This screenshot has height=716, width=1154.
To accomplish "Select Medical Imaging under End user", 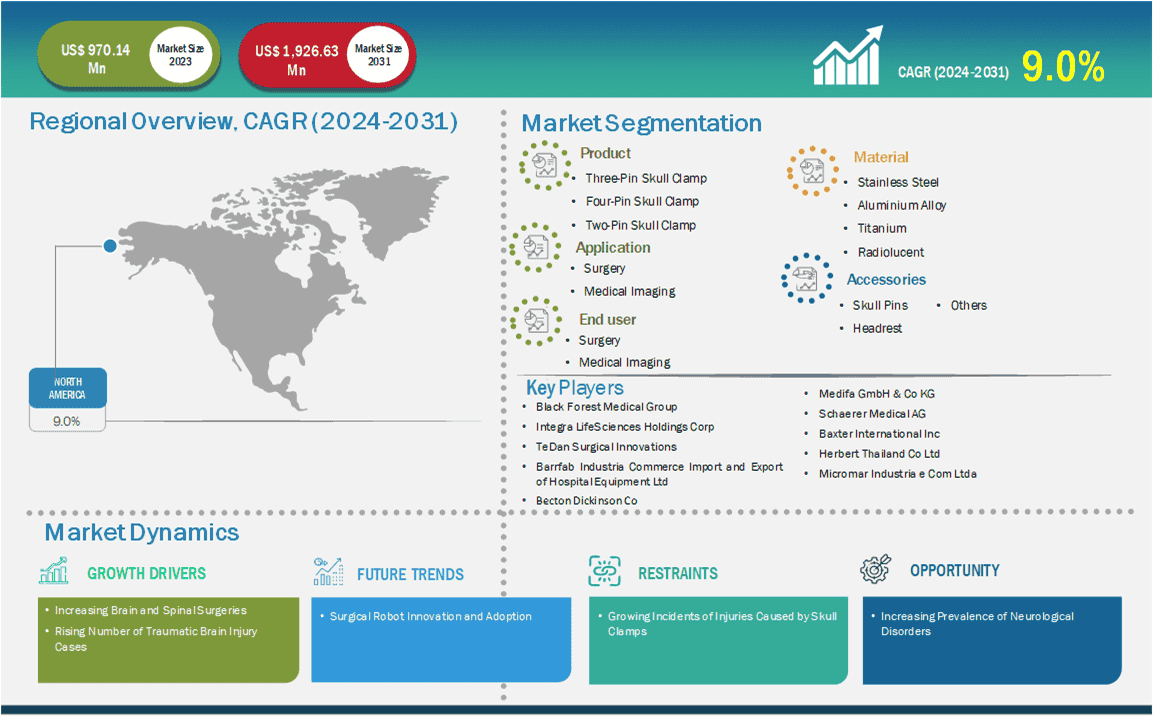I will pyautogui.click(x=624, y=362).
